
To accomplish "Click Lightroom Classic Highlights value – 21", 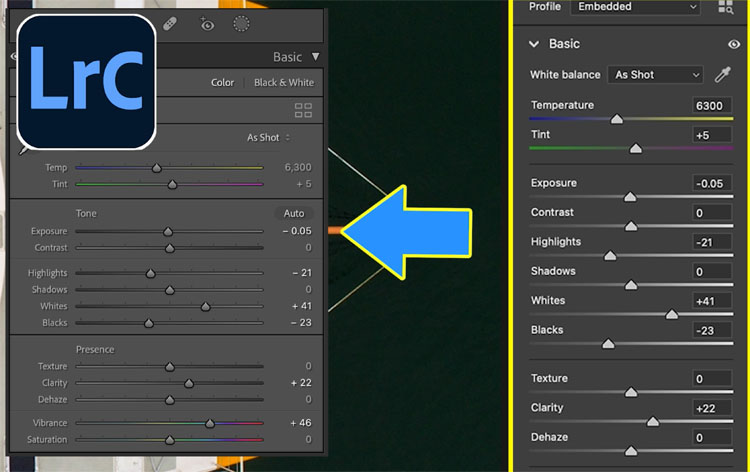I will pyautogui.click(x=302, y=273).
